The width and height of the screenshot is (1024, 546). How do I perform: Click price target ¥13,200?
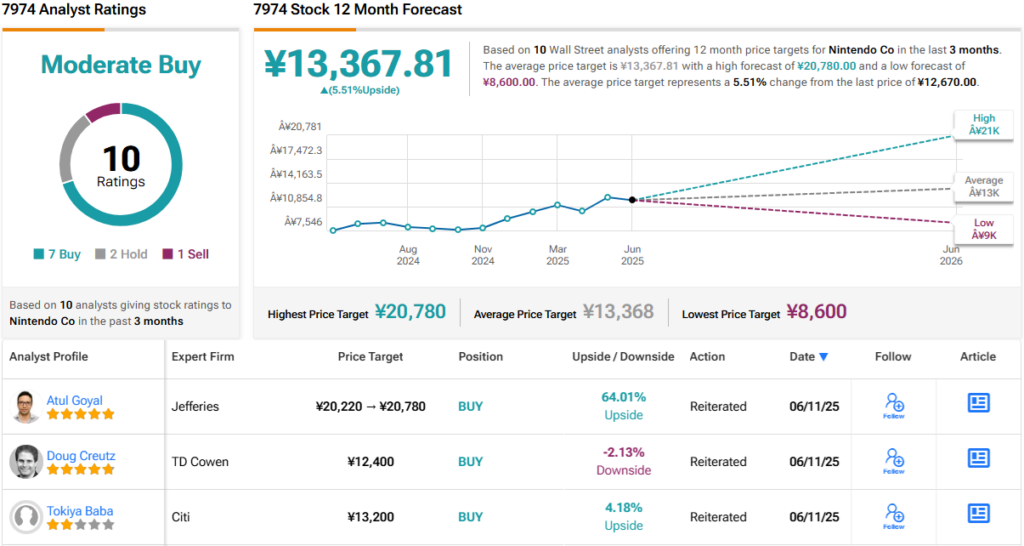(370, 517)
